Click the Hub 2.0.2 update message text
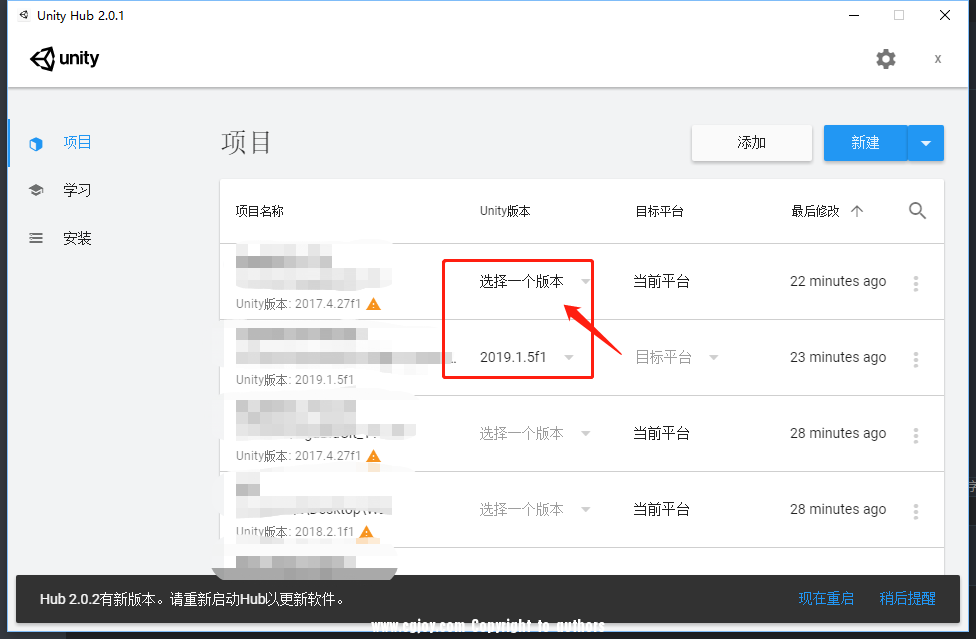976x639 pixels. click(x=192, y=599)
